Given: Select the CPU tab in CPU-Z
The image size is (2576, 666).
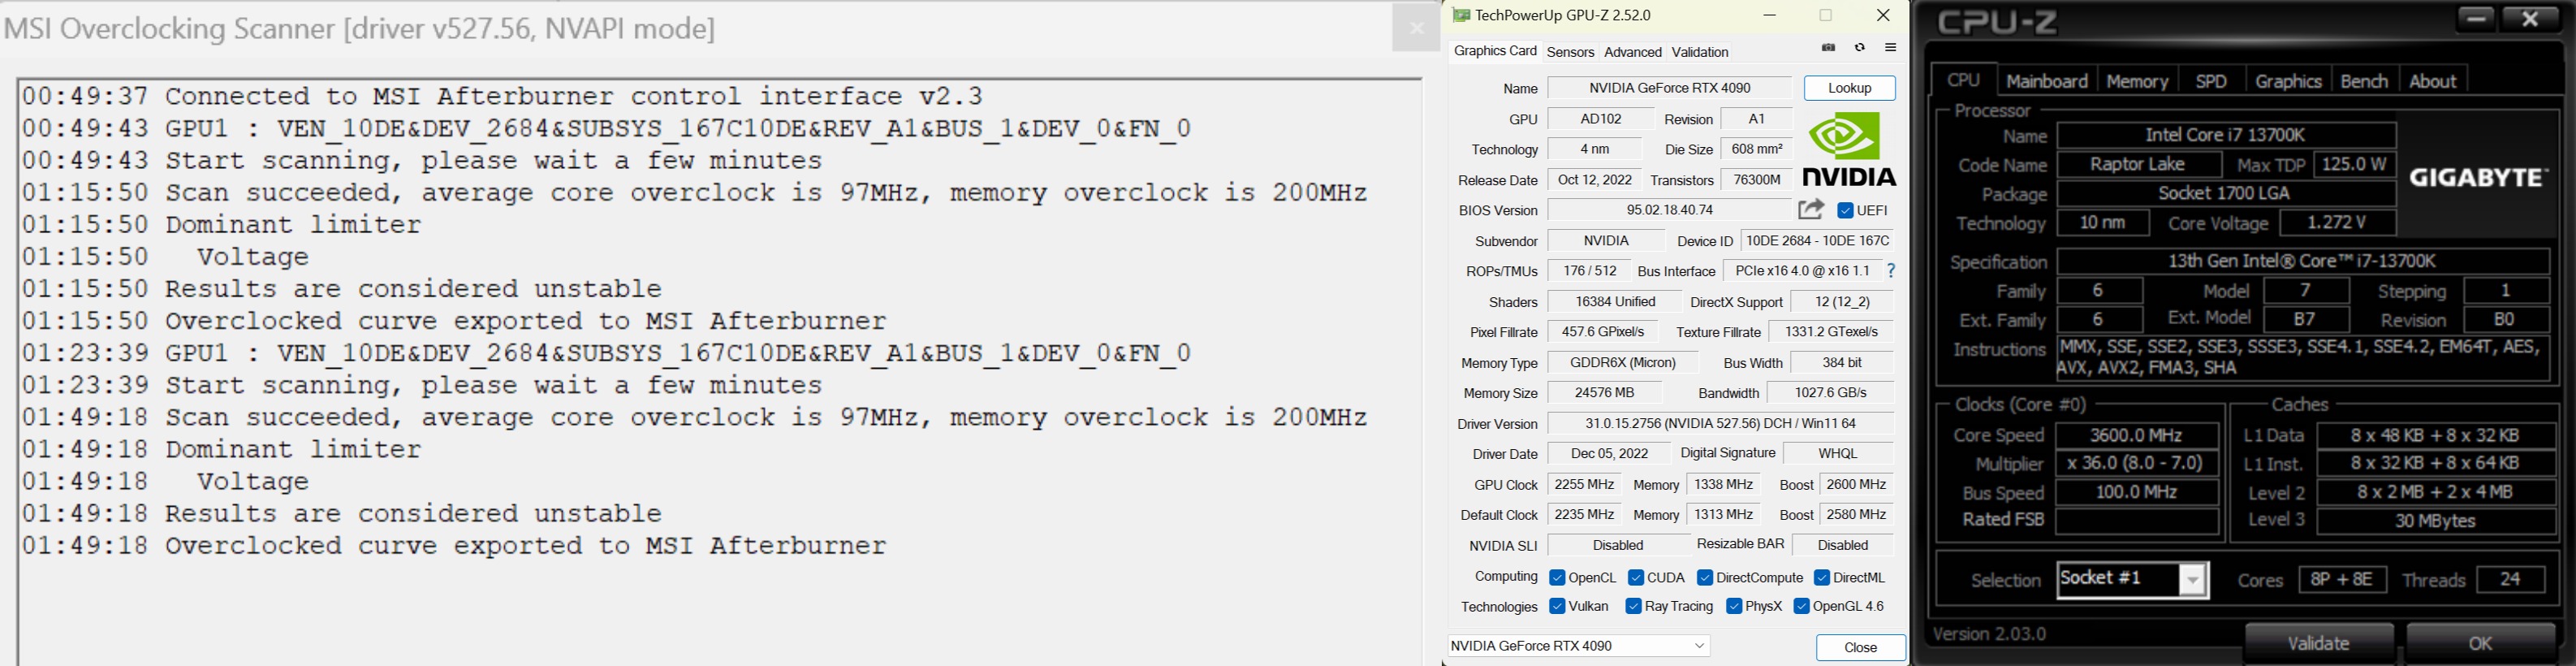Looking at the screenshot, I should [1963, 80].
